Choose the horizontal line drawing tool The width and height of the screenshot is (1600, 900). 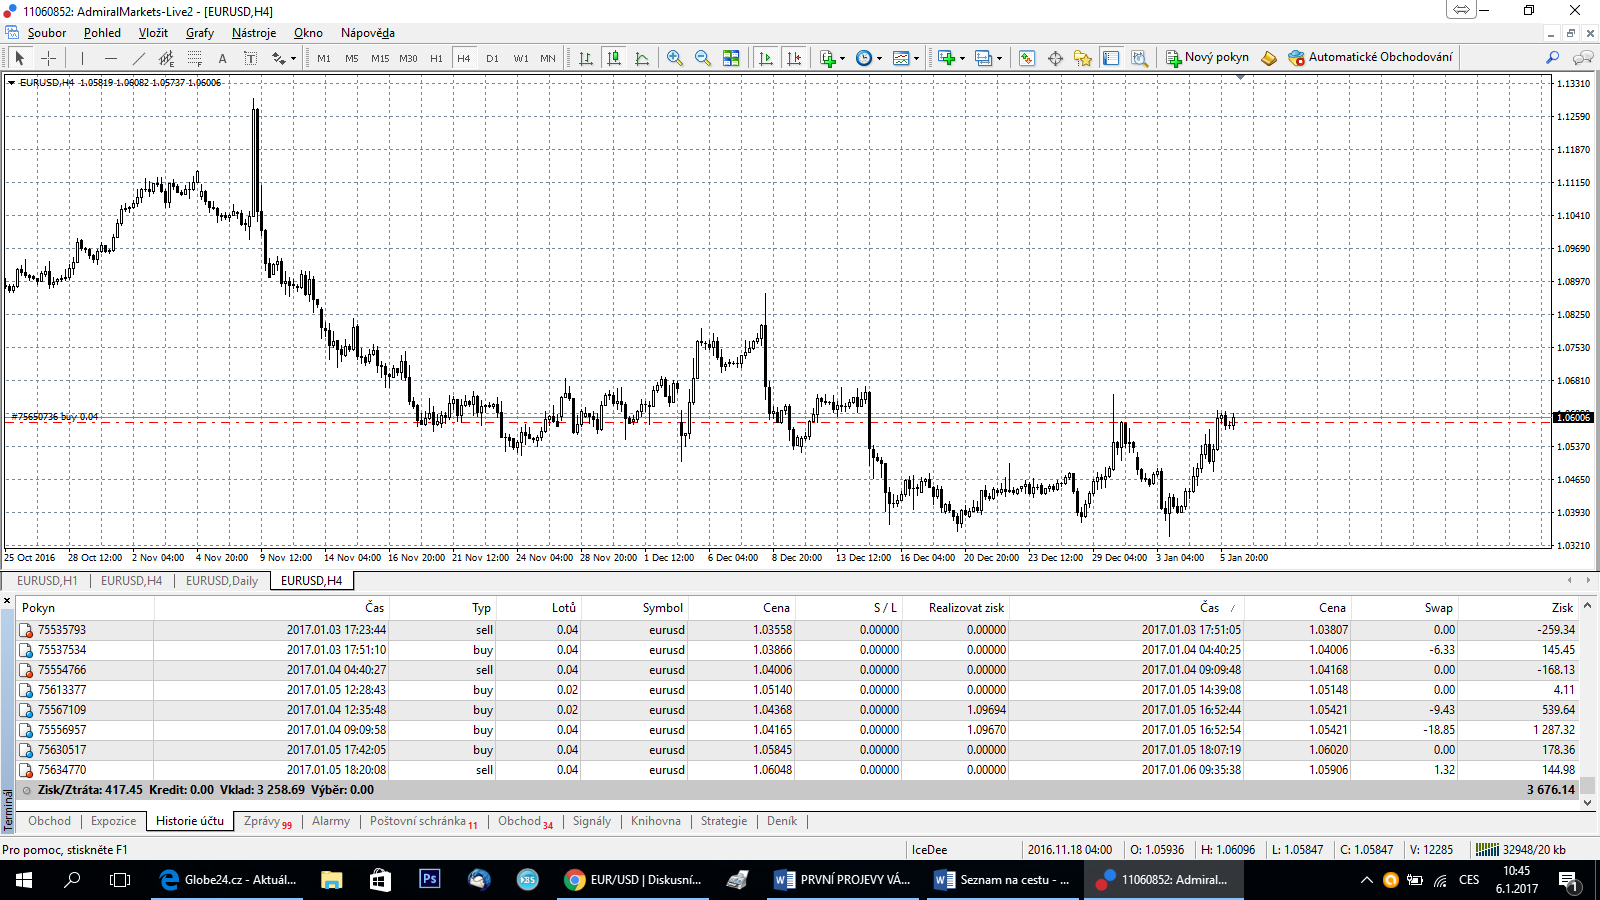click(111, 58)
